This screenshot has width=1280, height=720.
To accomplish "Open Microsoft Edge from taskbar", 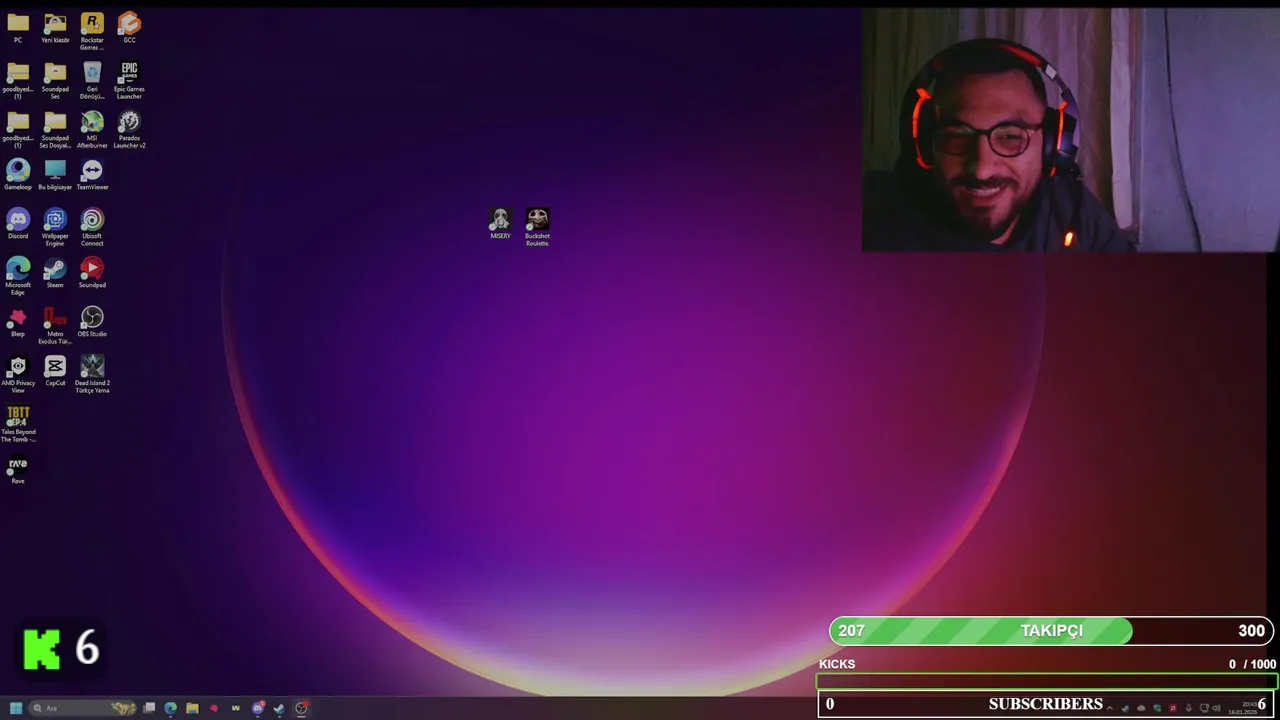I will 171,708.
